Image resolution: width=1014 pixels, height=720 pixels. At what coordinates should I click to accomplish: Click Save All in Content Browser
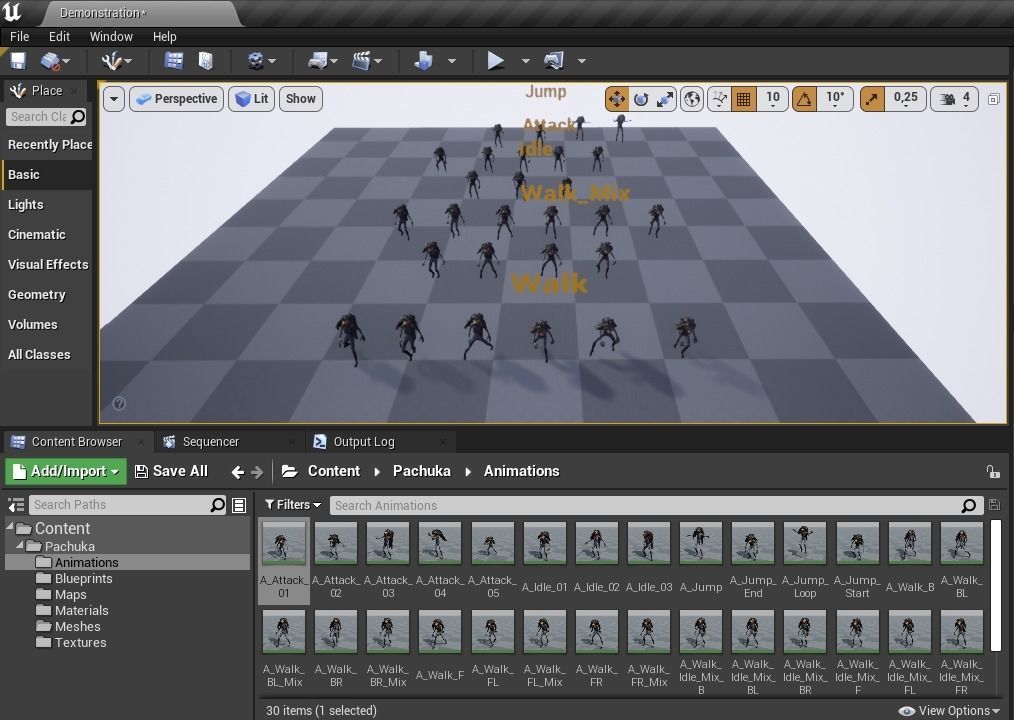coord(171,472)
